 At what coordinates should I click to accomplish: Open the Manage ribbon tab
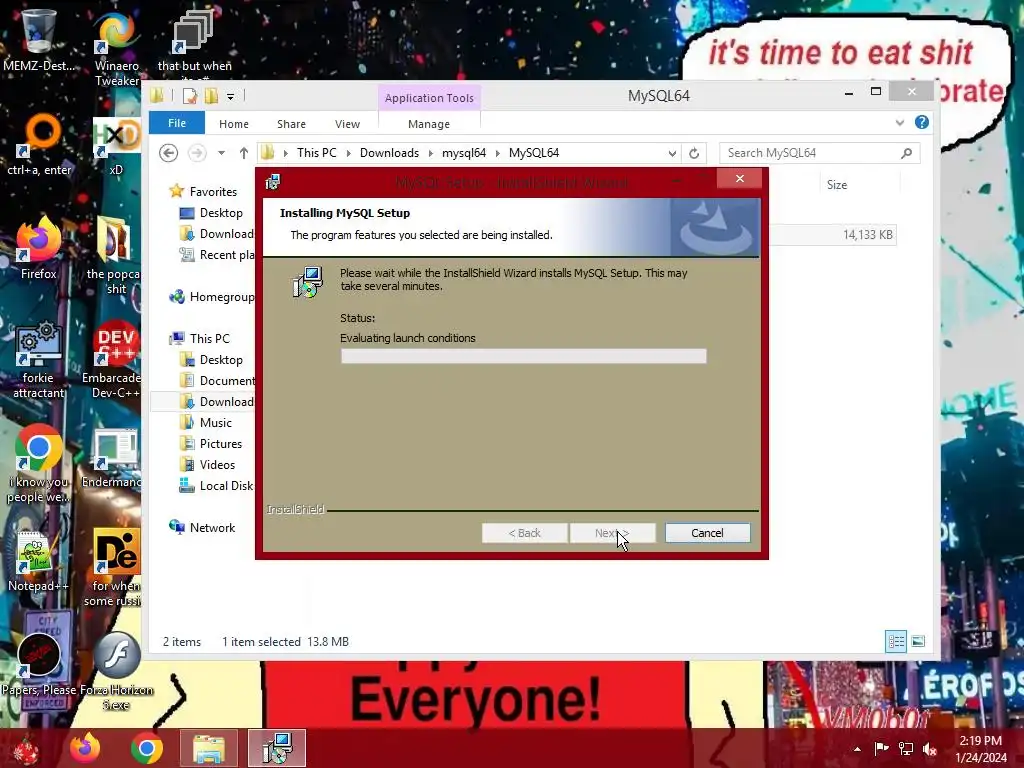(429, 123)
